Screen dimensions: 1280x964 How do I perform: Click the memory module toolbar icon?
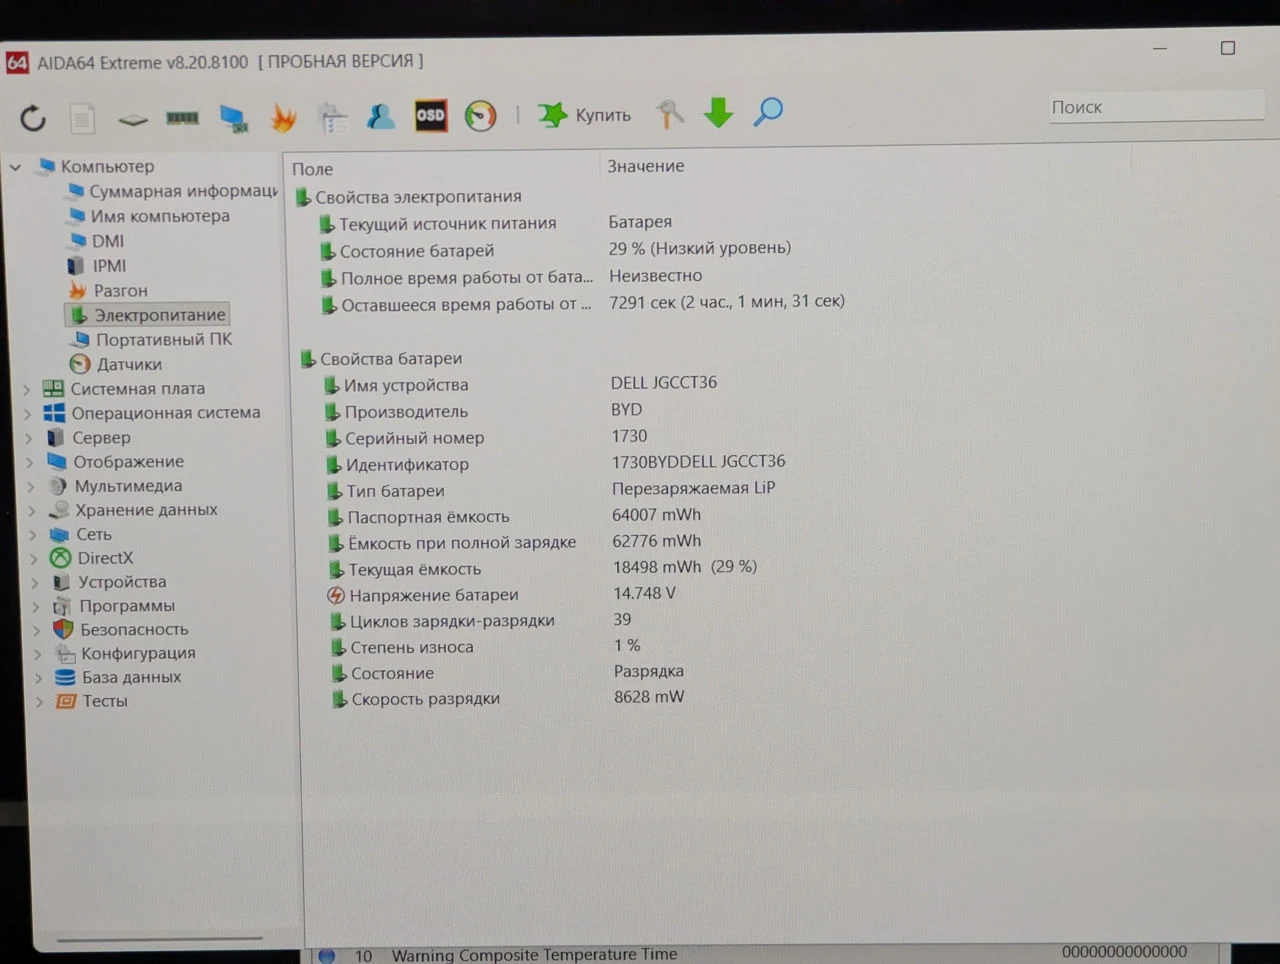(182, 118)
